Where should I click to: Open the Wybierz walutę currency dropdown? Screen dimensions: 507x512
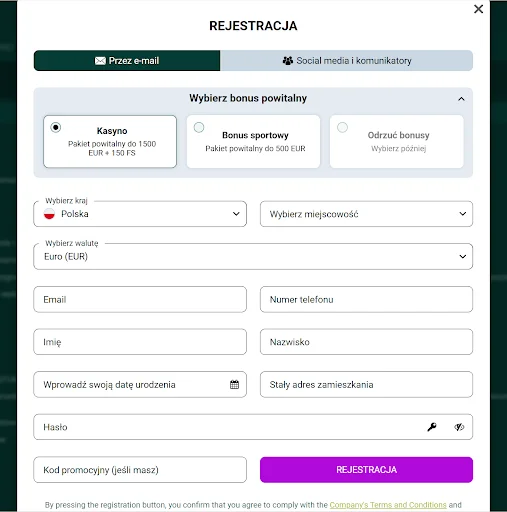coord(253,256)
